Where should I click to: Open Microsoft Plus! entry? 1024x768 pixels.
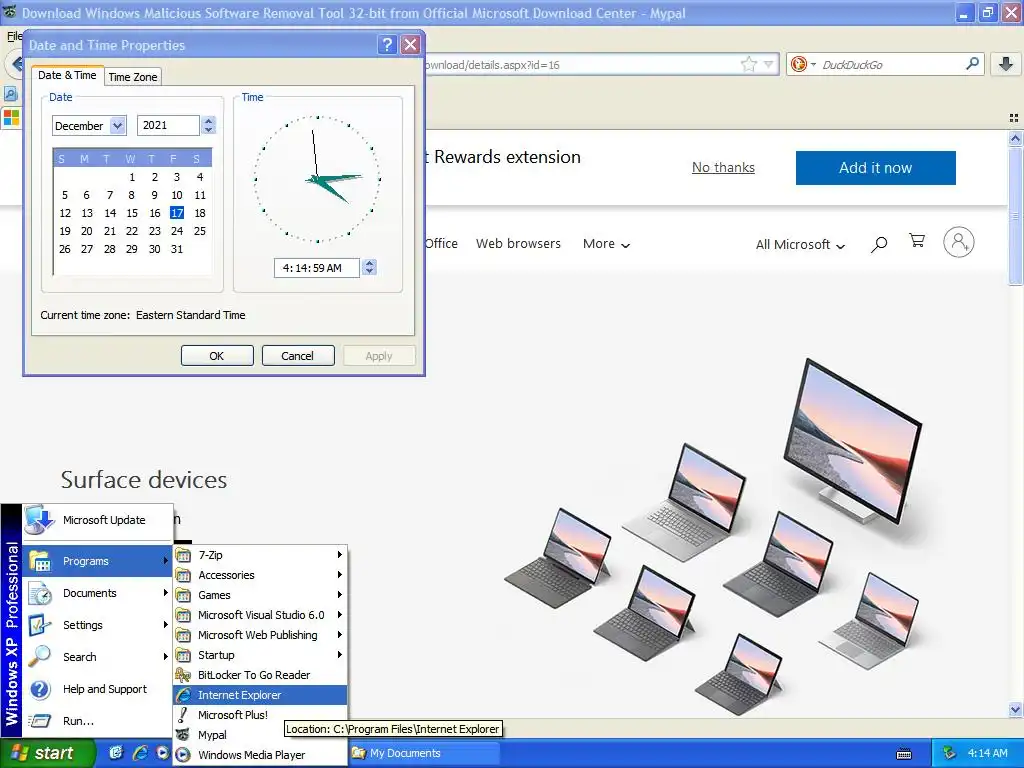coord(260,715)
